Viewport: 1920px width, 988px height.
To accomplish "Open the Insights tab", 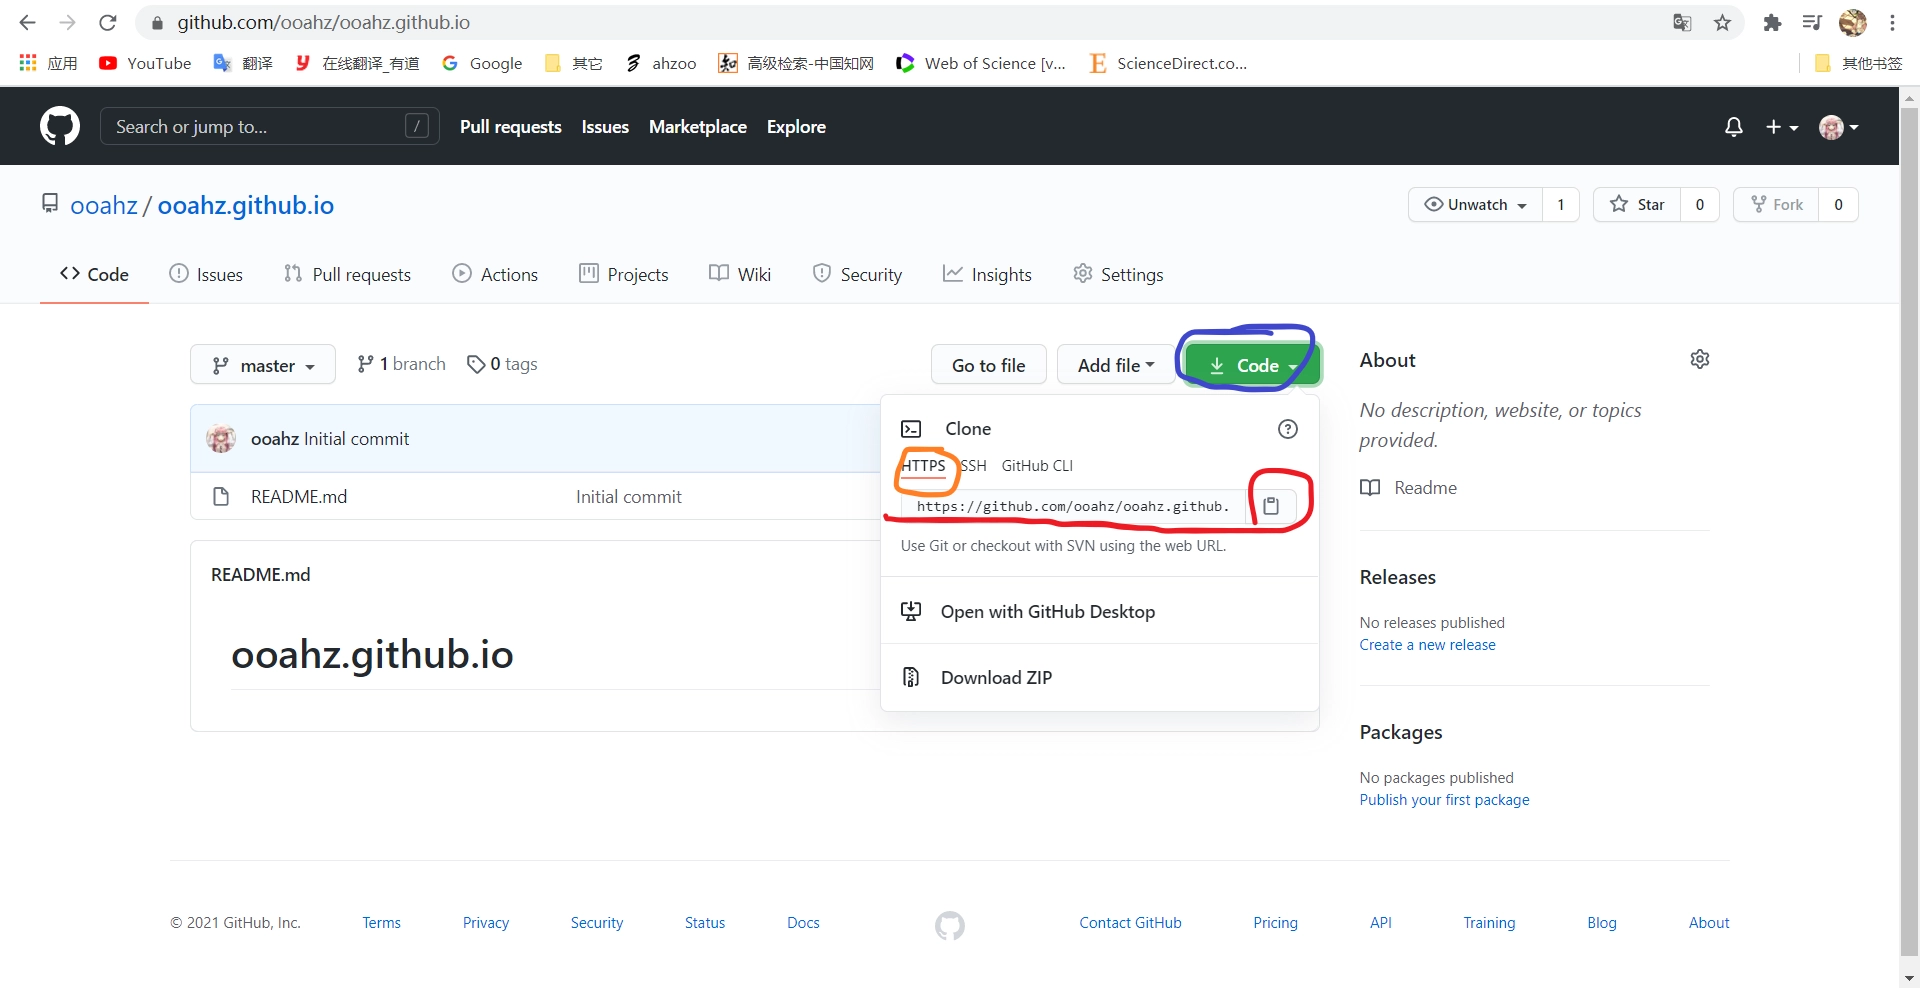I will [987, 274].
